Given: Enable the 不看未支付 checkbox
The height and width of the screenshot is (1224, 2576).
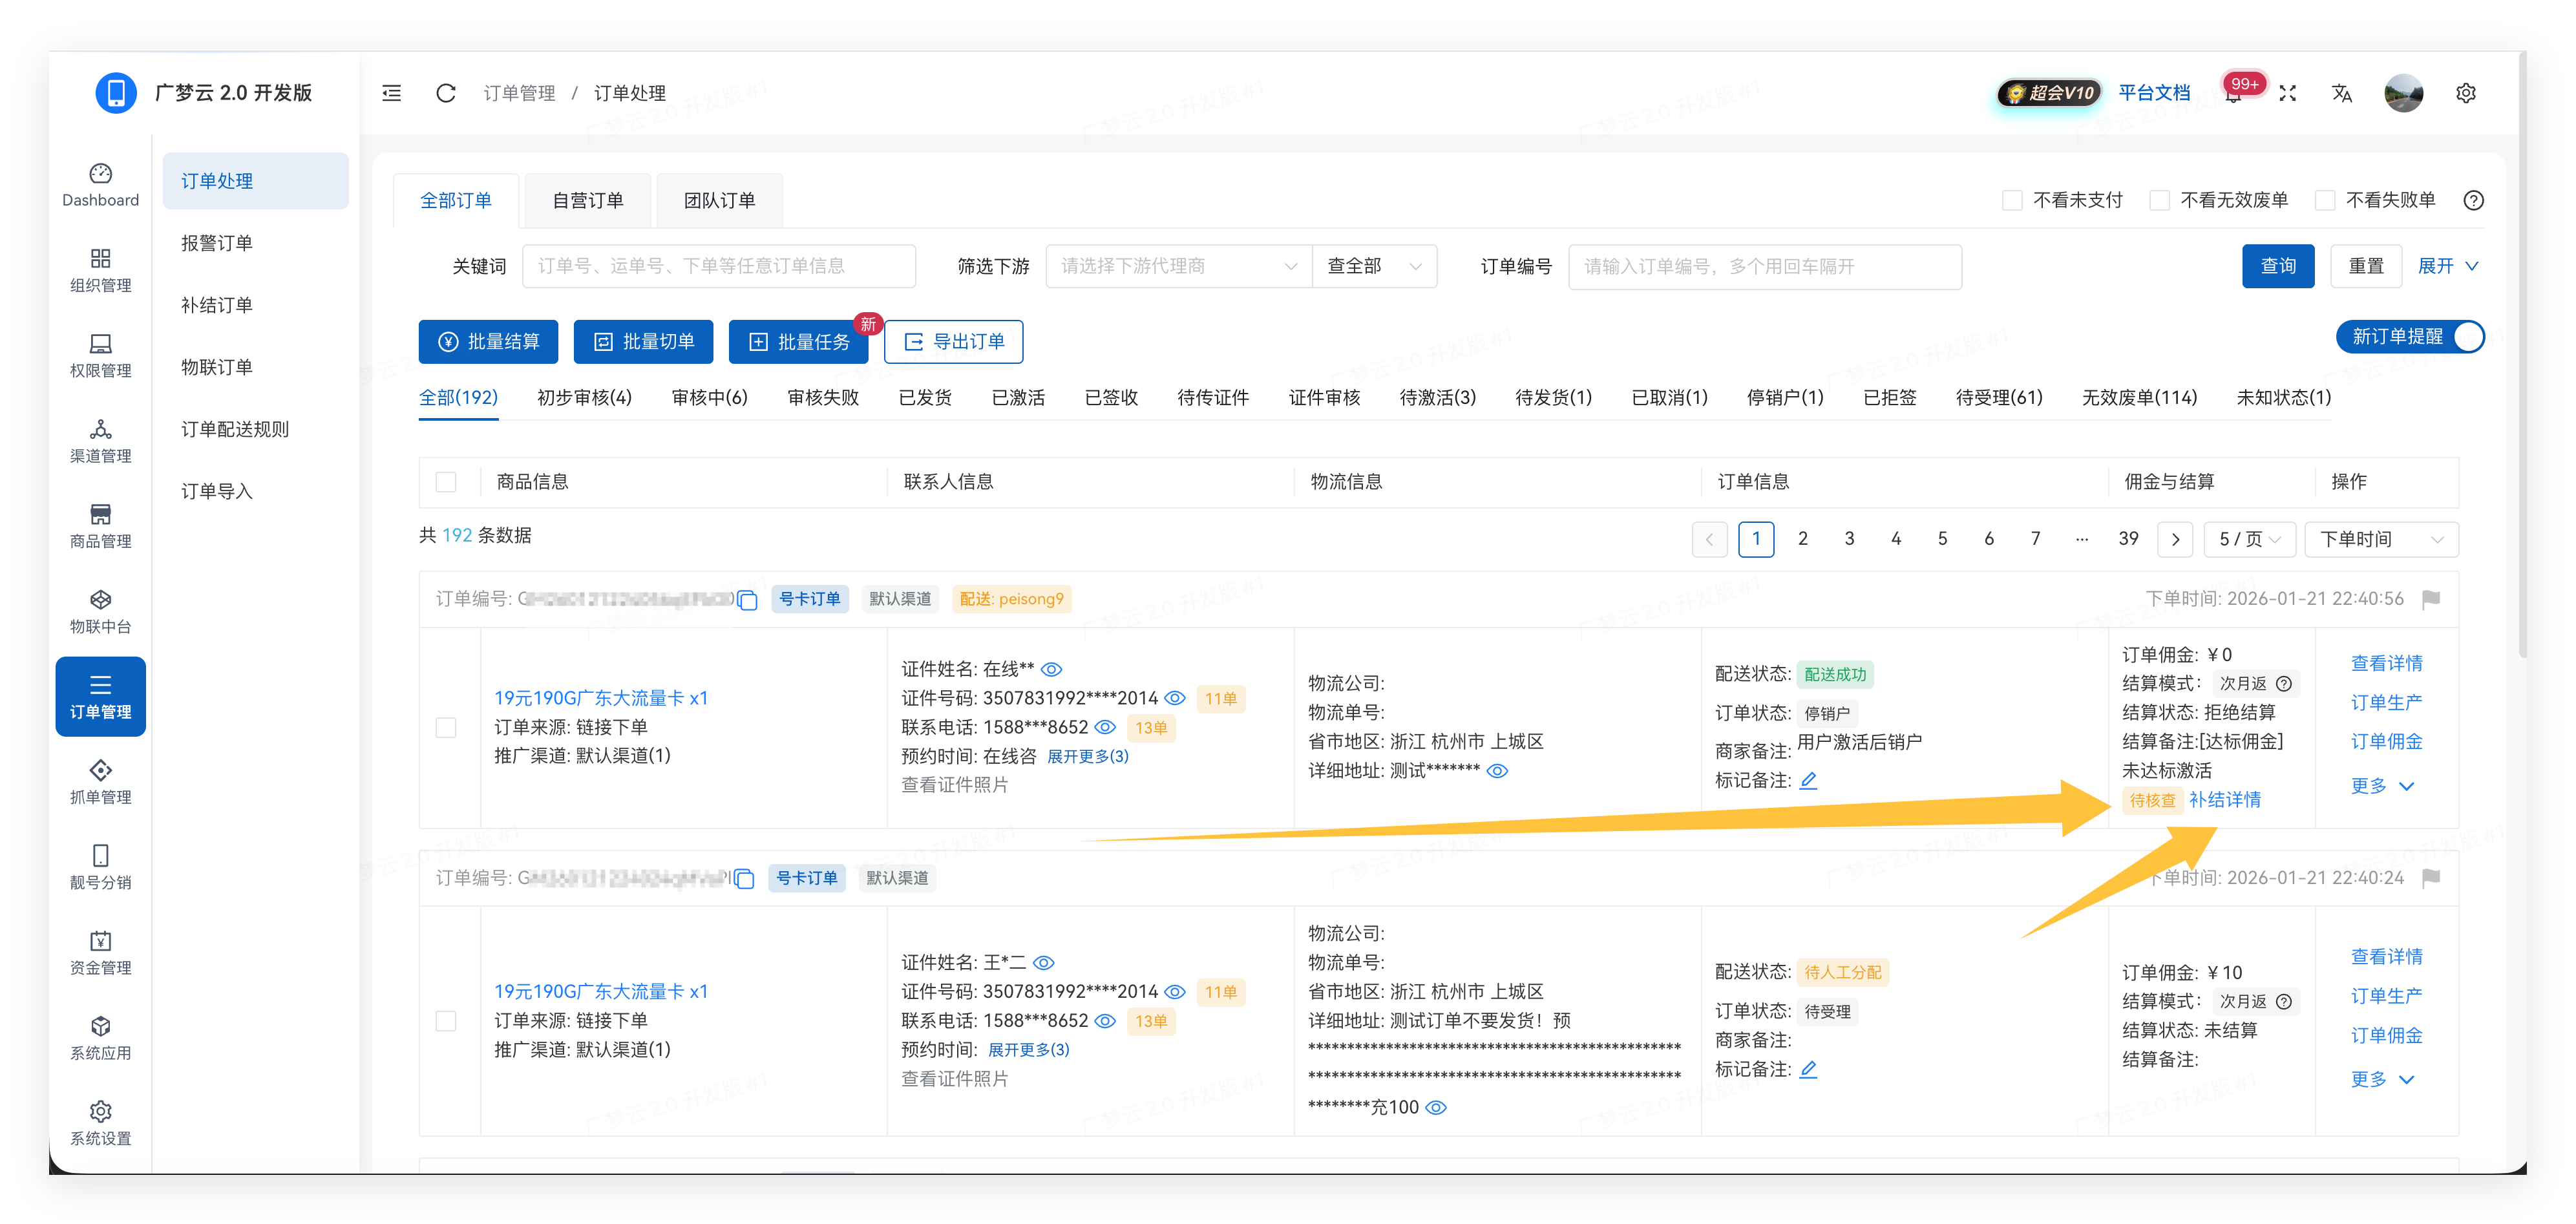Looking at the screenshot, I should [x=2013, y=200].
